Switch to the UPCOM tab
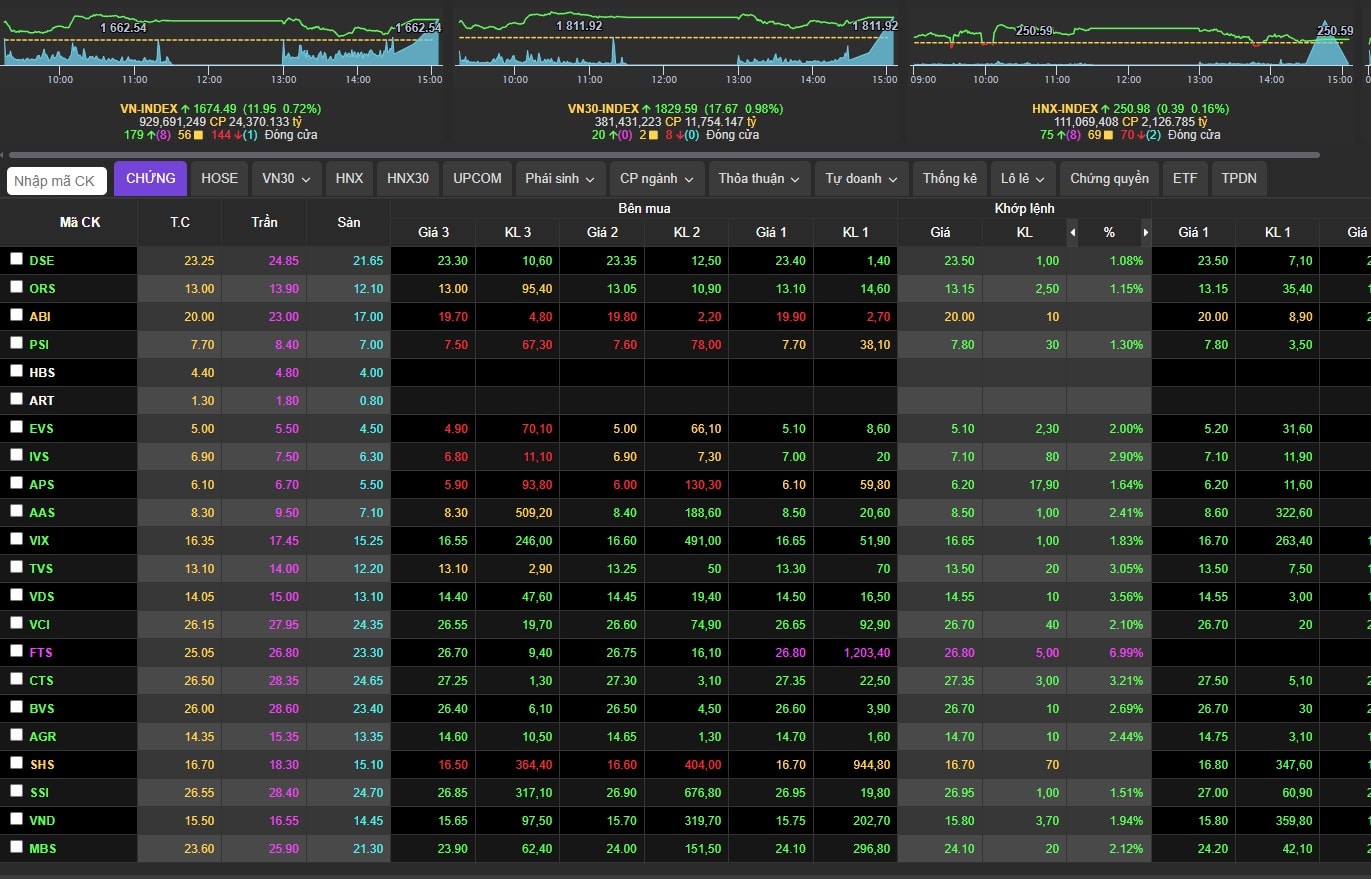The height and width of the screenshot is (879, 1371). (x=477, y=179)
